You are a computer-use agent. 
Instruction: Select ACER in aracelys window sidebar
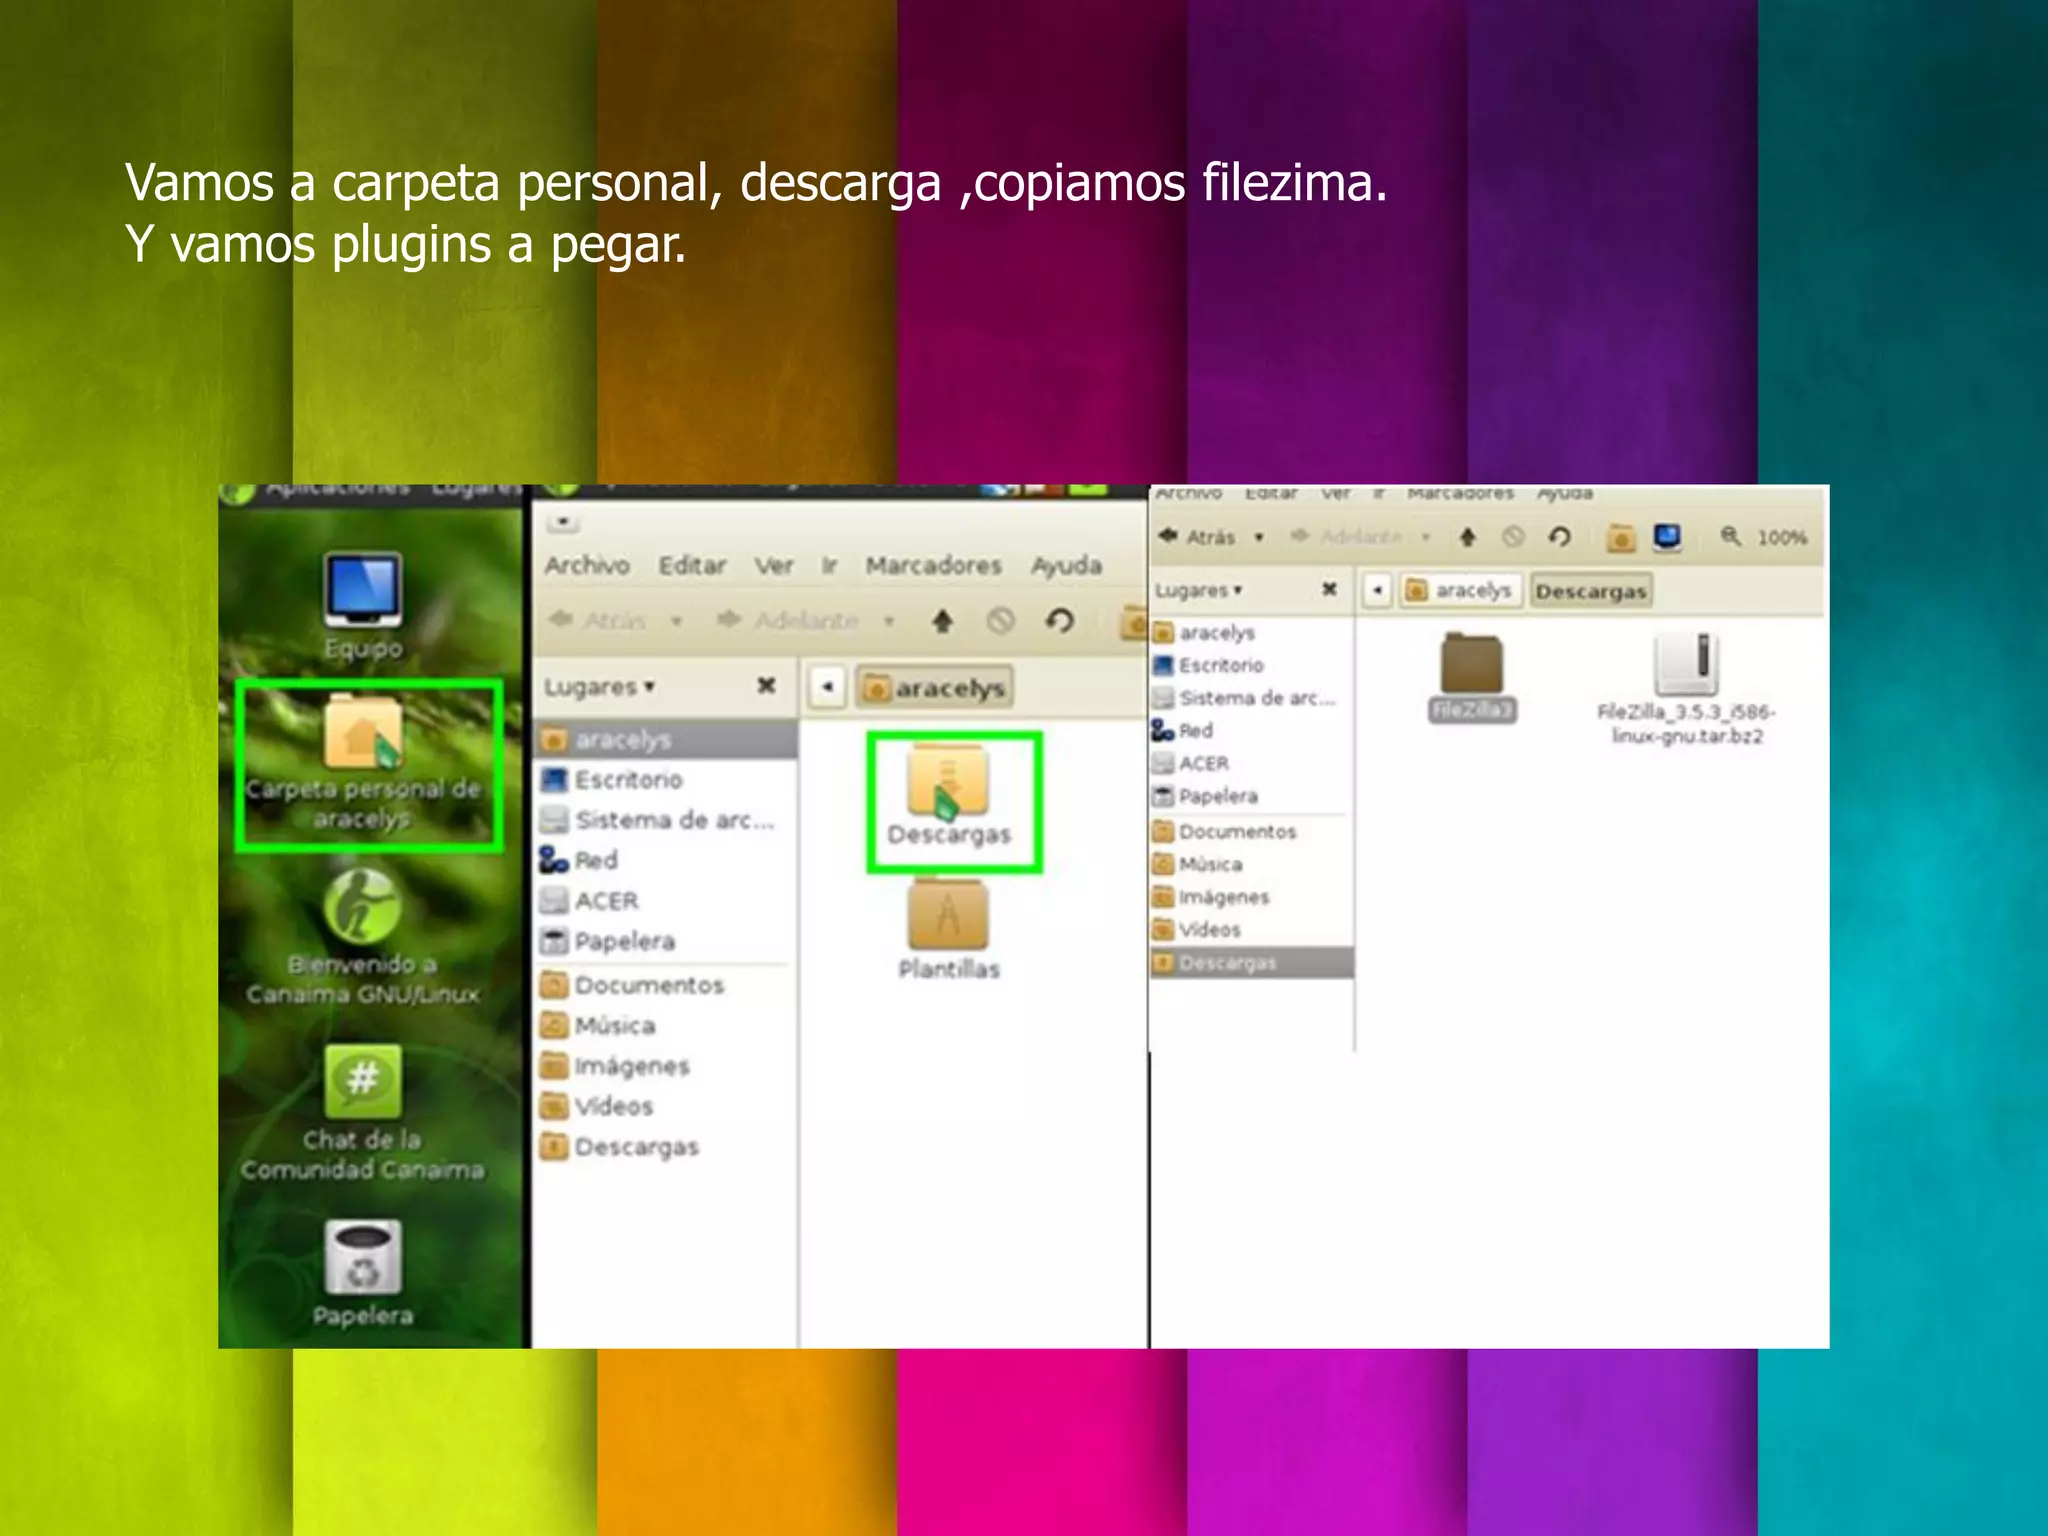tap(666, 901)
